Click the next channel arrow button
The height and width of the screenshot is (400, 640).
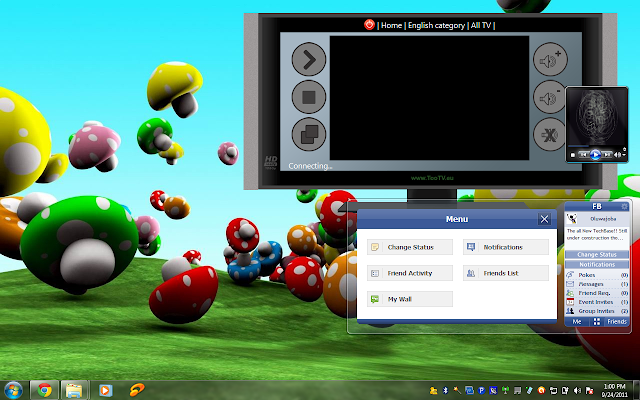point(309,59)
